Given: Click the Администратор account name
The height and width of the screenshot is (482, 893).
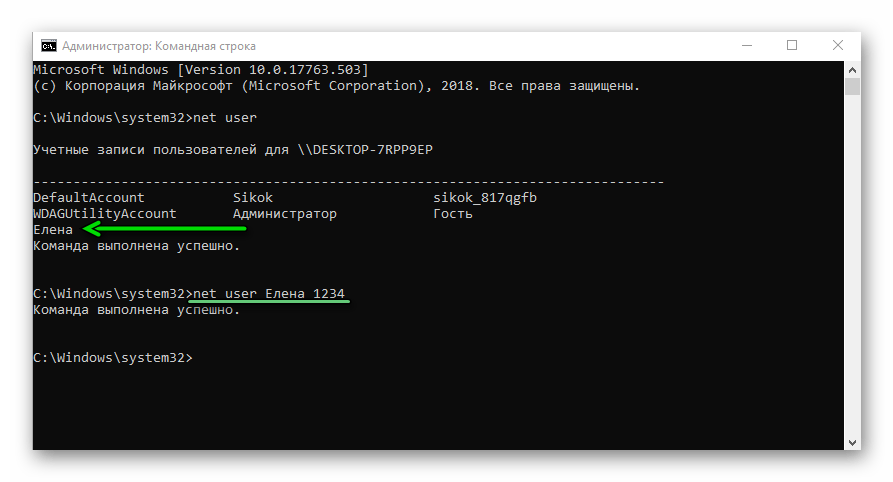Looking at the screenshot, I should [x=285, y=214].
